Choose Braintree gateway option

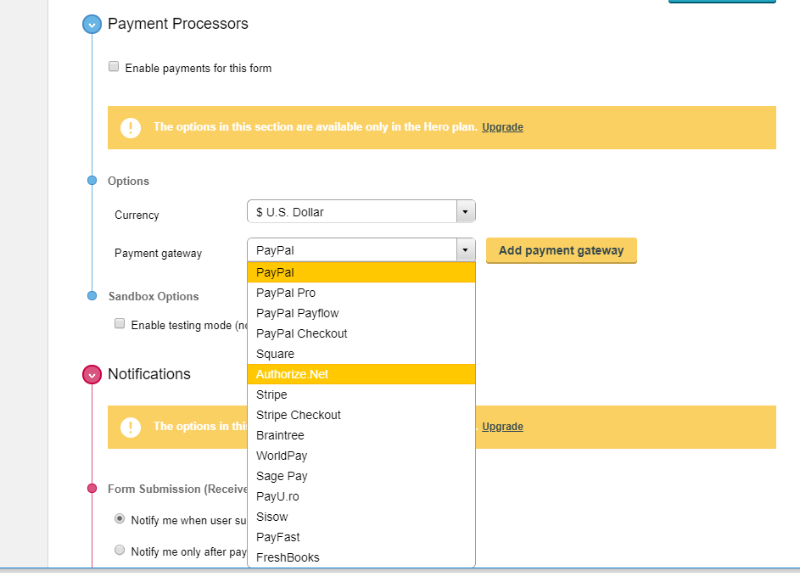pyautogui.click(x=361, y=436)
